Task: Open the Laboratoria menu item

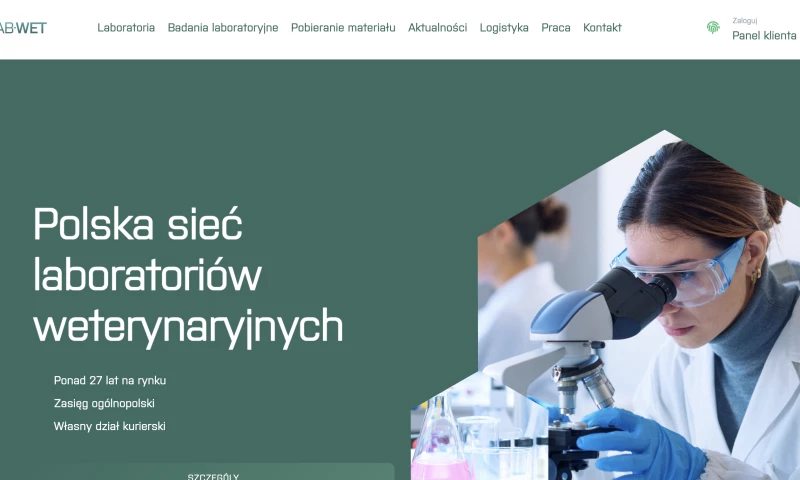Action: coord(126,28)
